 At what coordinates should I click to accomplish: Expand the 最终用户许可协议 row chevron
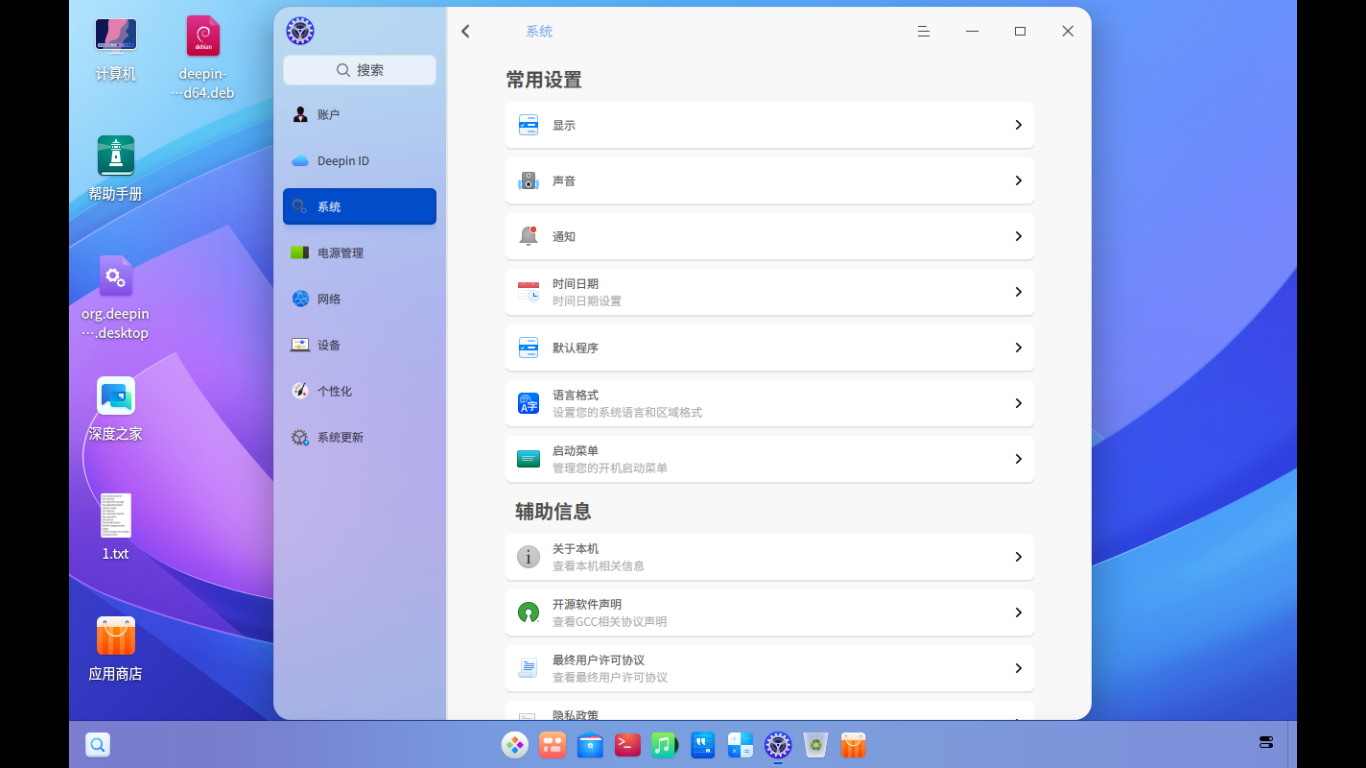pyautogui.click(x=1018, y=668)
